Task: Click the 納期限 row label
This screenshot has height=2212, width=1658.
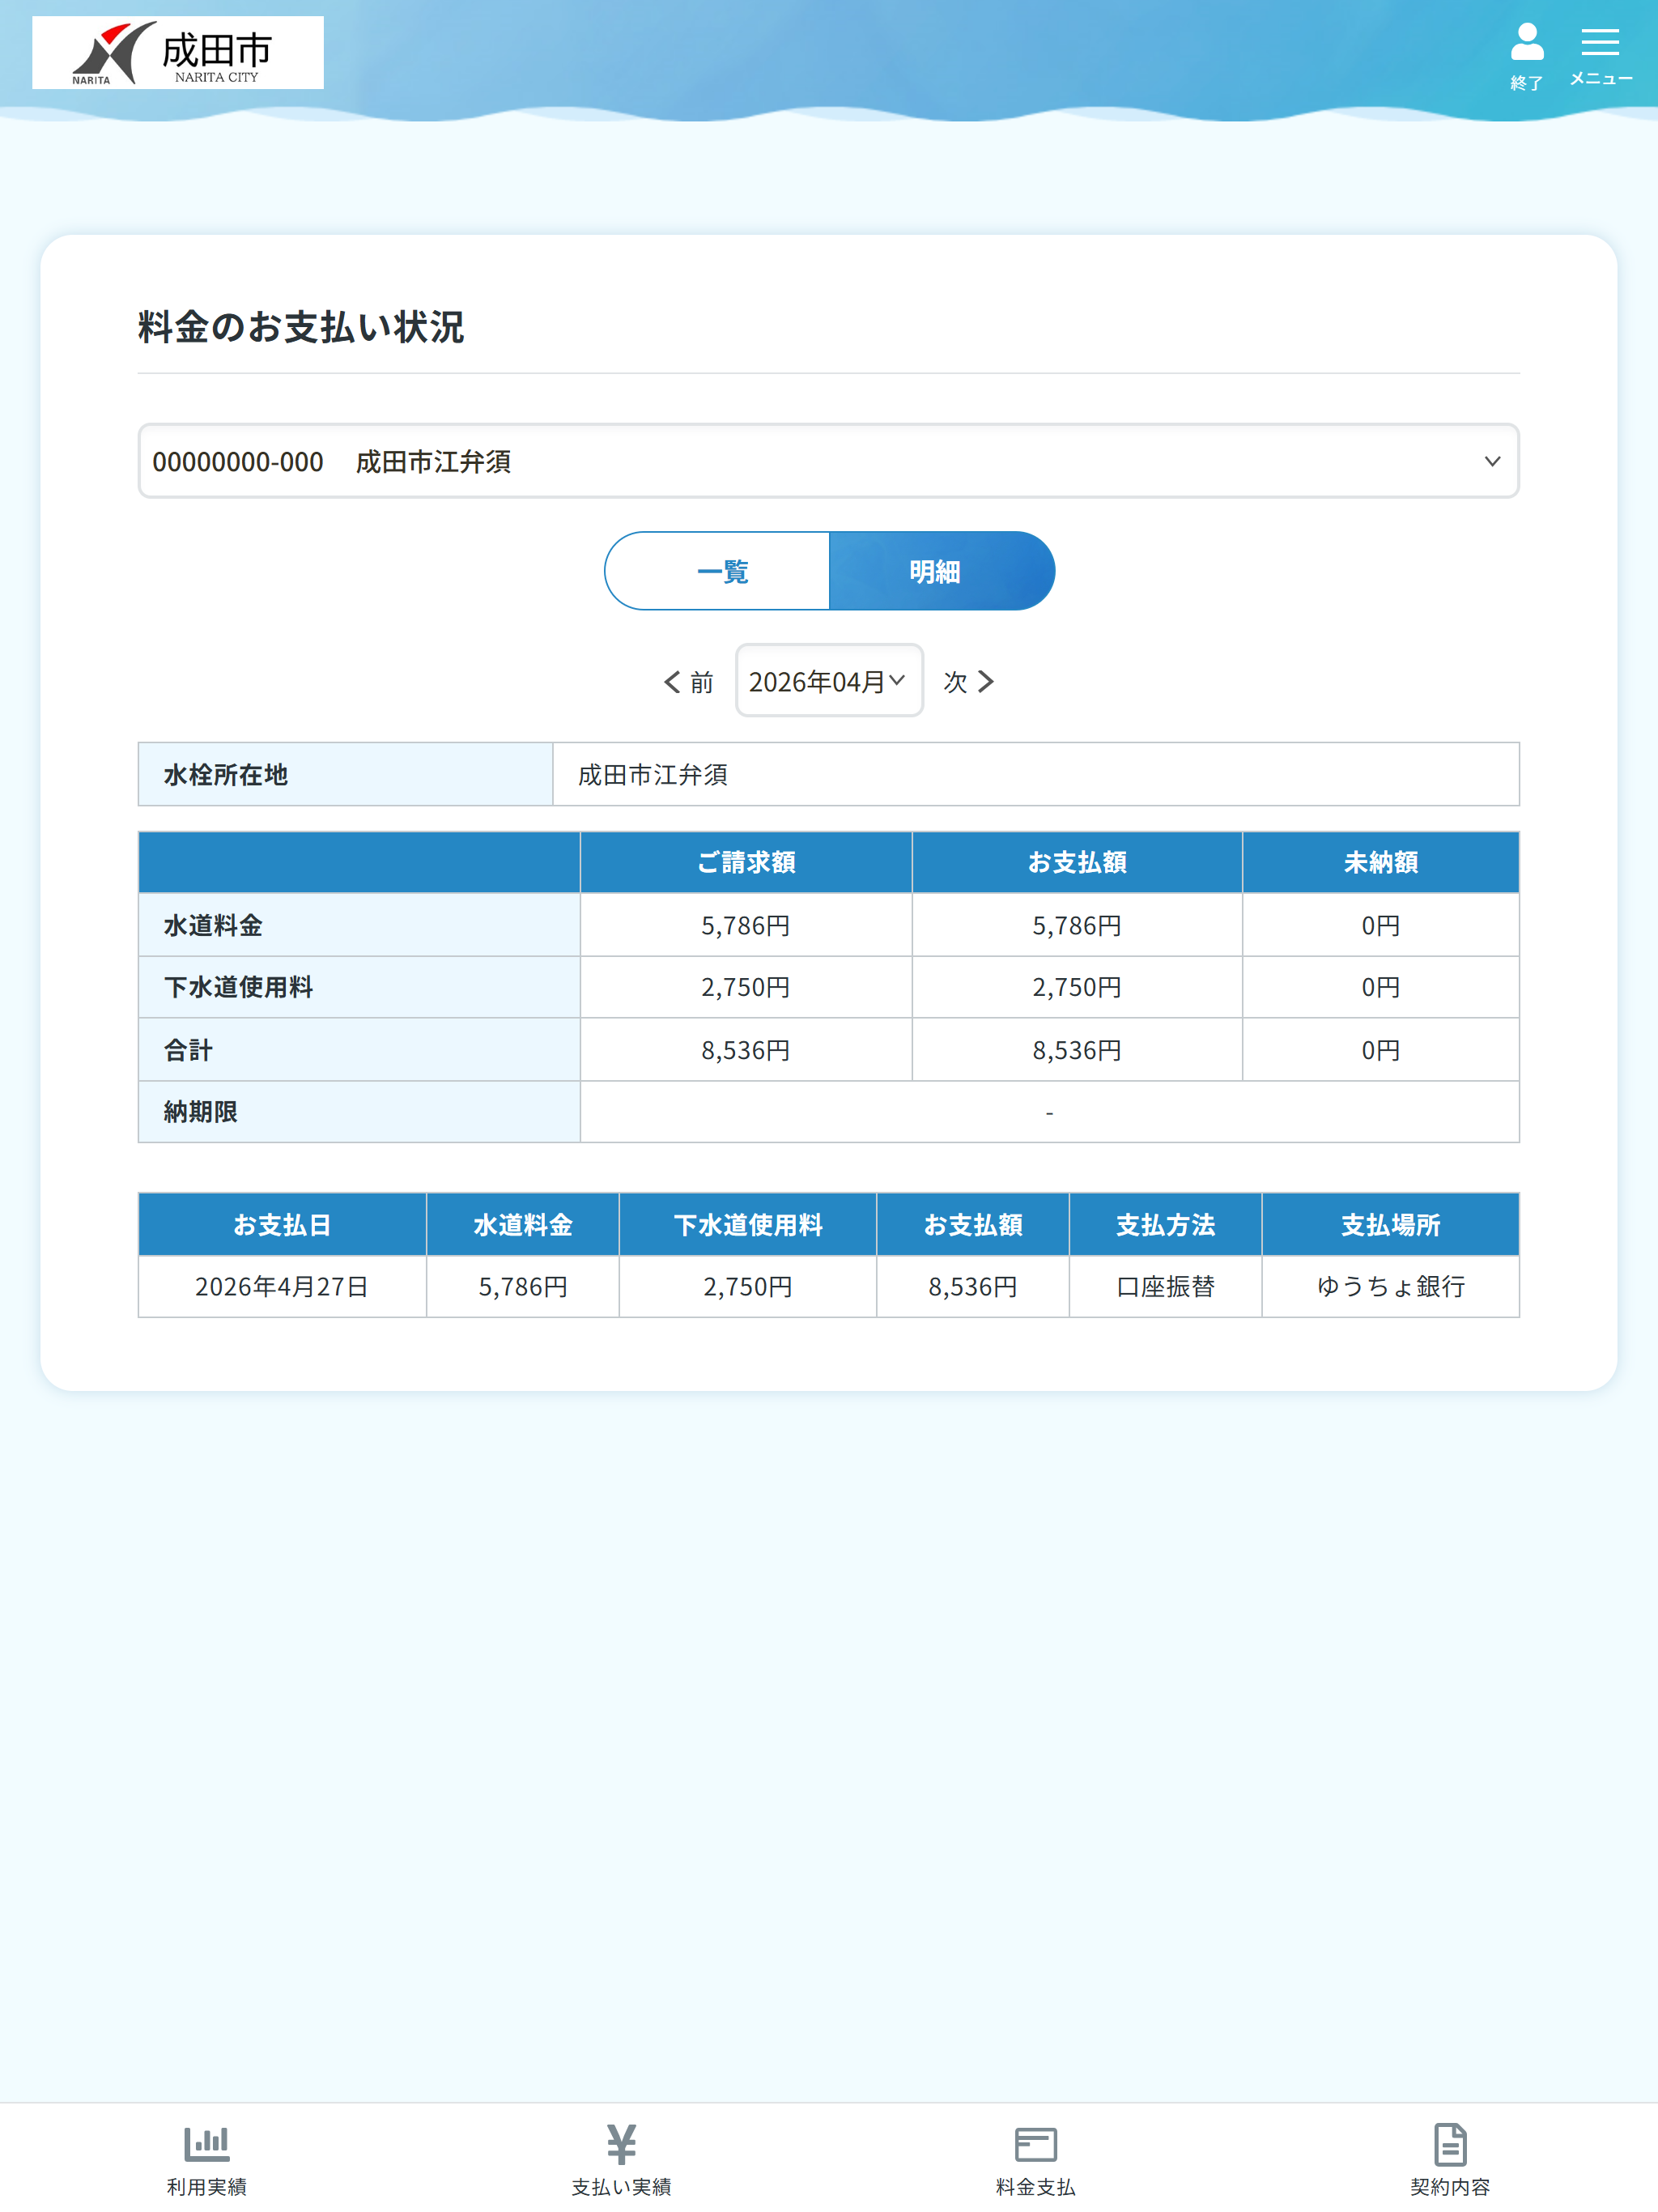Action: [x=360, y=1112]
